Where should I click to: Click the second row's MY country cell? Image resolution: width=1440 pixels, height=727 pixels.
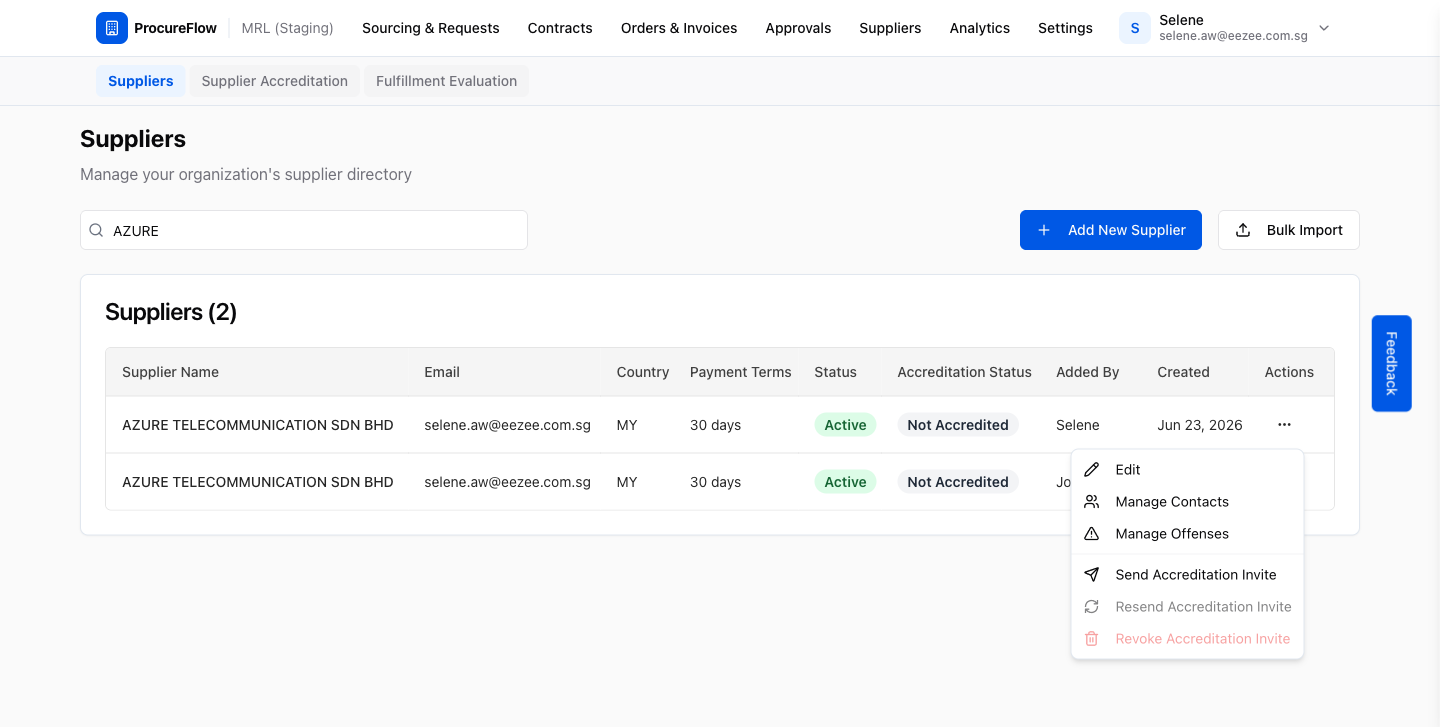(627, 482)
